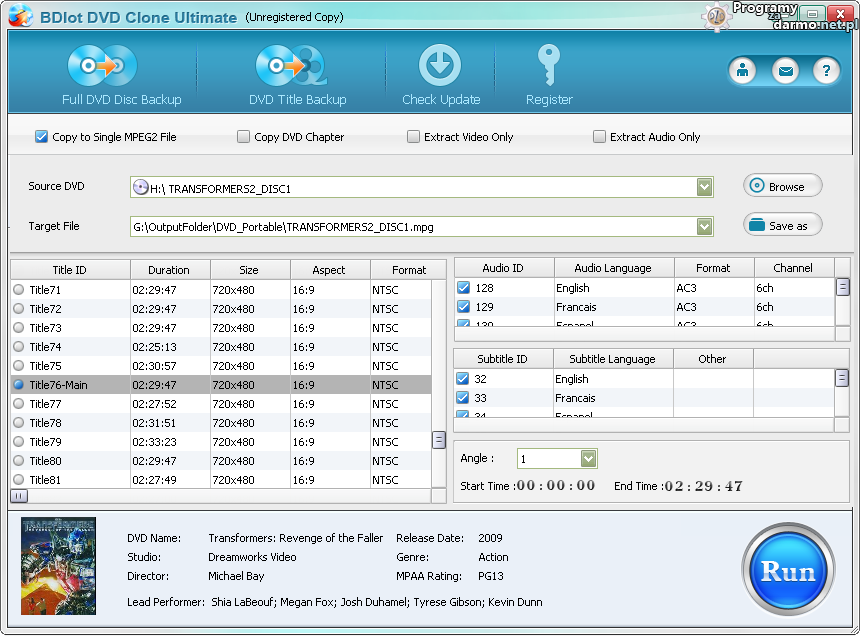Click the Check Update download icon
This screenshot has width=860, height=637.
[440, 66]
